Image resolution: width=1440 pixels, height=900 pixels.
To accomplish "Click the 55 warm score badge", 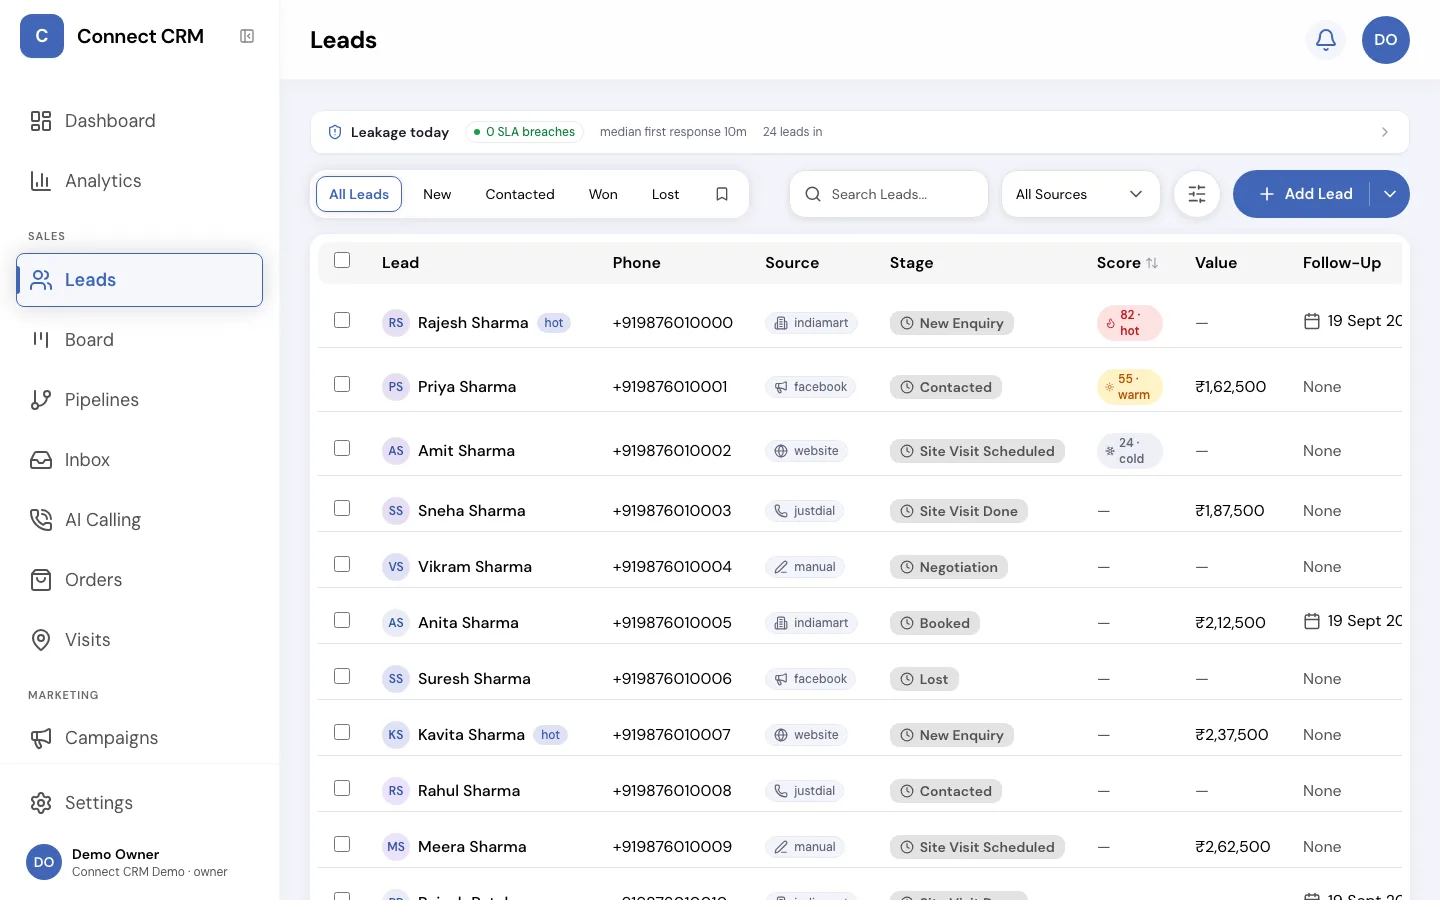I will click(1130, 387).
